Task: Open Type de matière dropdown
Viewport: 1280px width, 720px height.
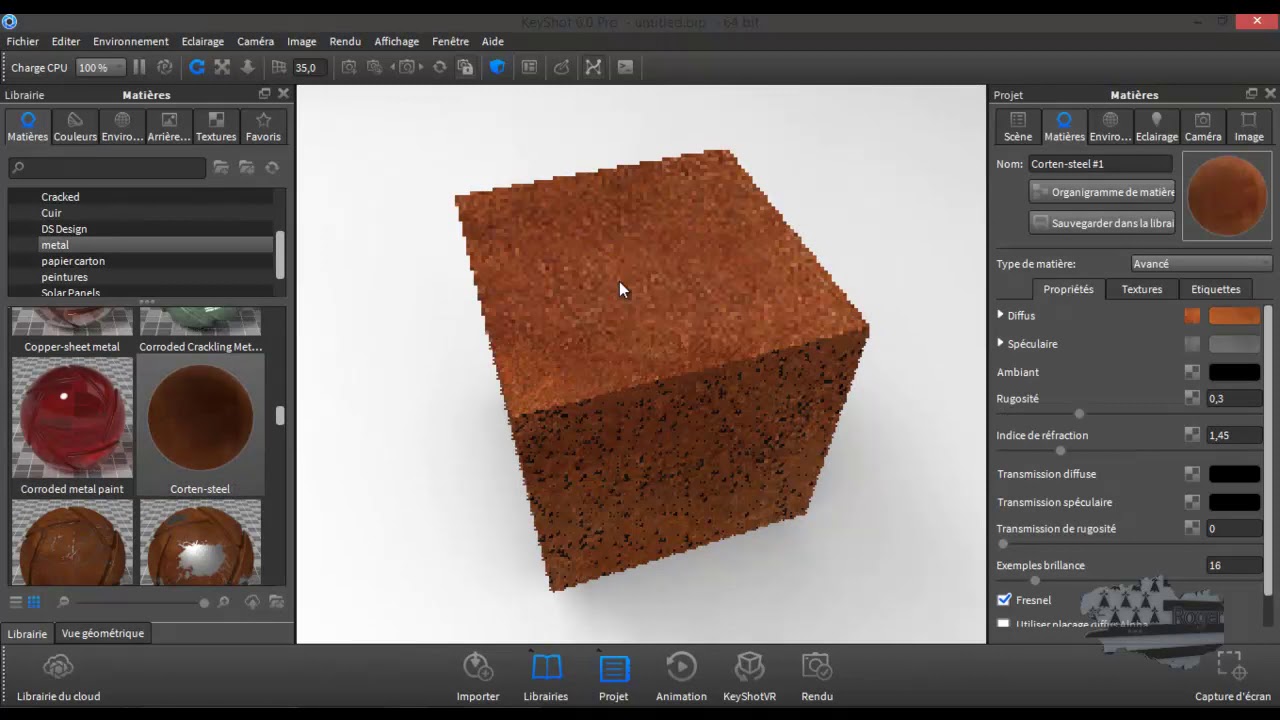Action: [x=1201, y=264]
